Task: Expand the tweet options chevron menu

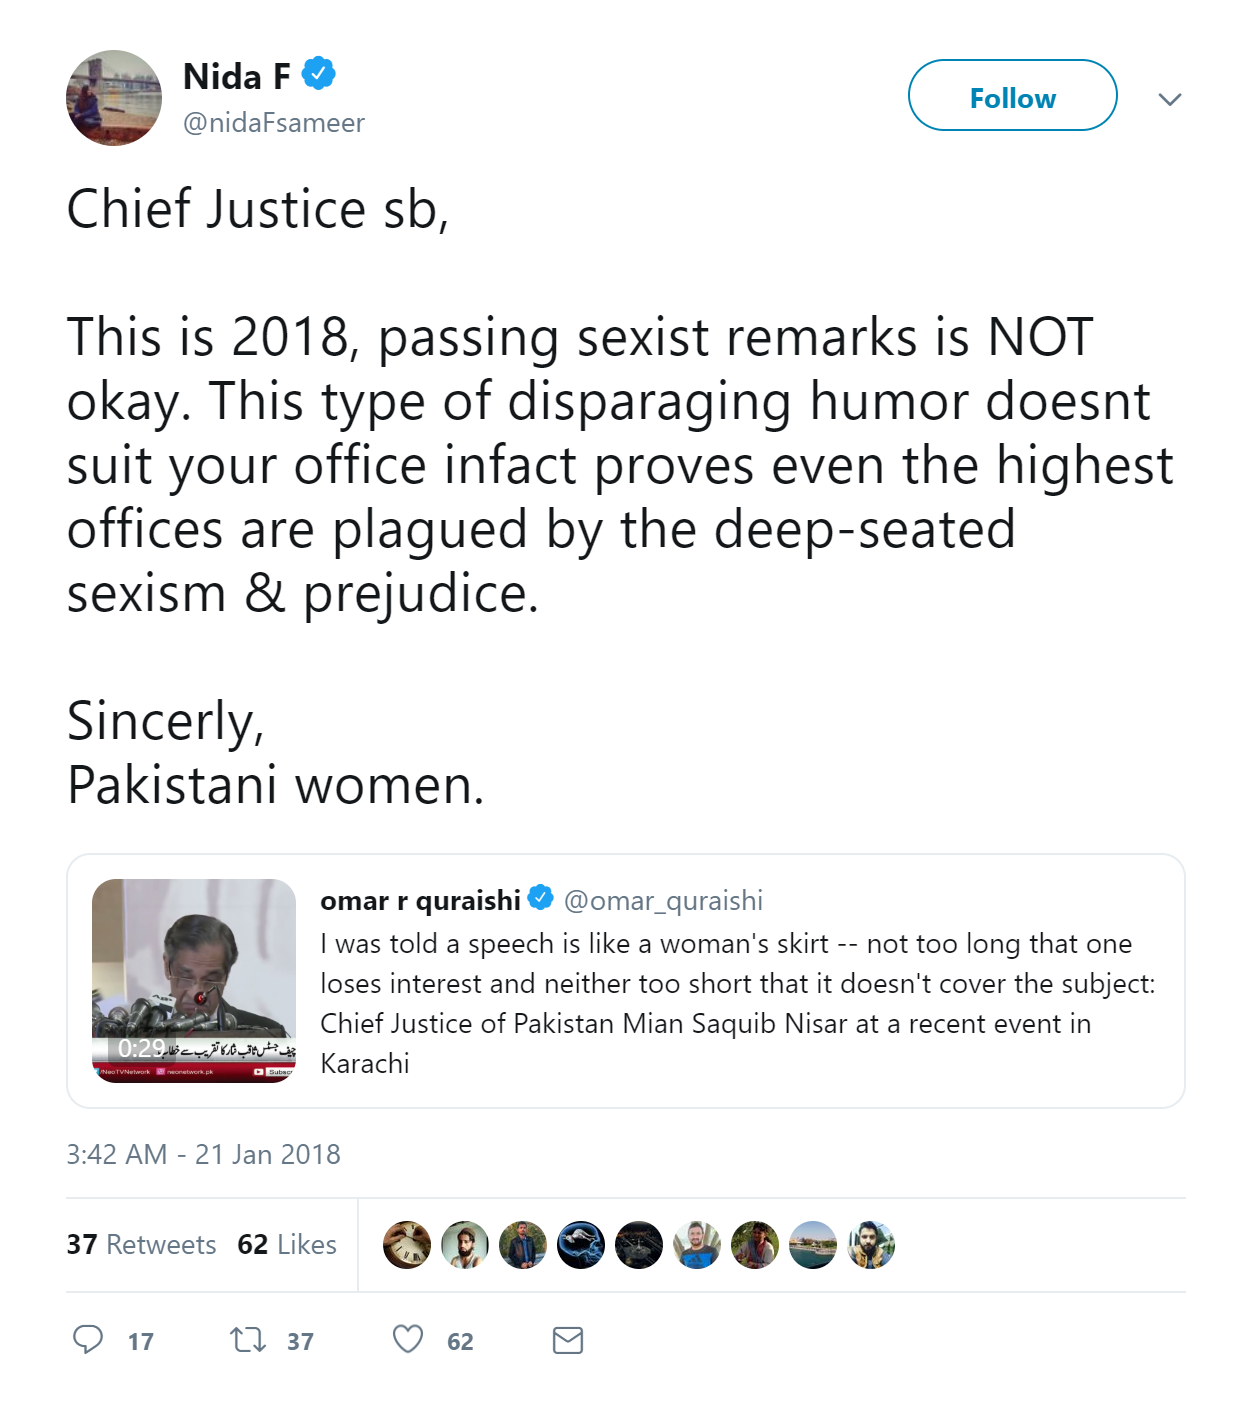Action: tap(1170, 99)
